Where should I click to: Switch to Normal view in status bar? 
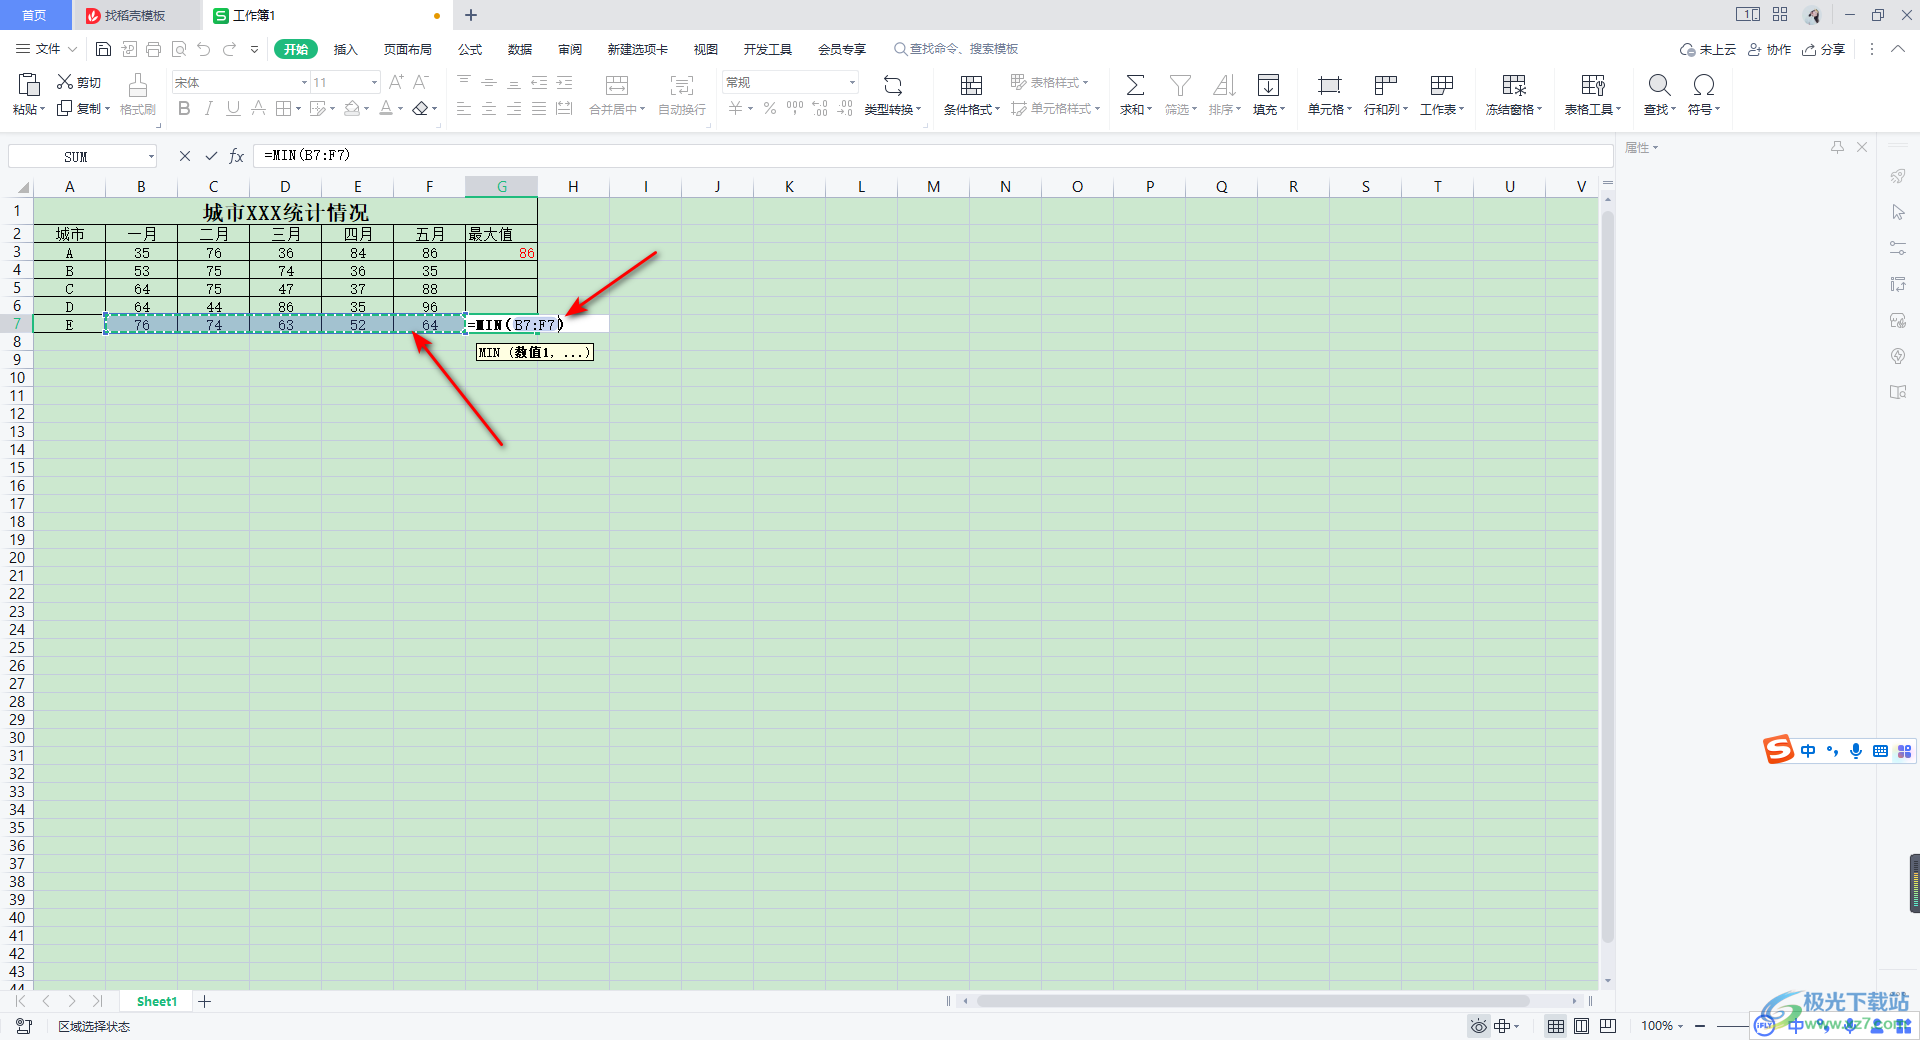click(x=1556, y=1026)
